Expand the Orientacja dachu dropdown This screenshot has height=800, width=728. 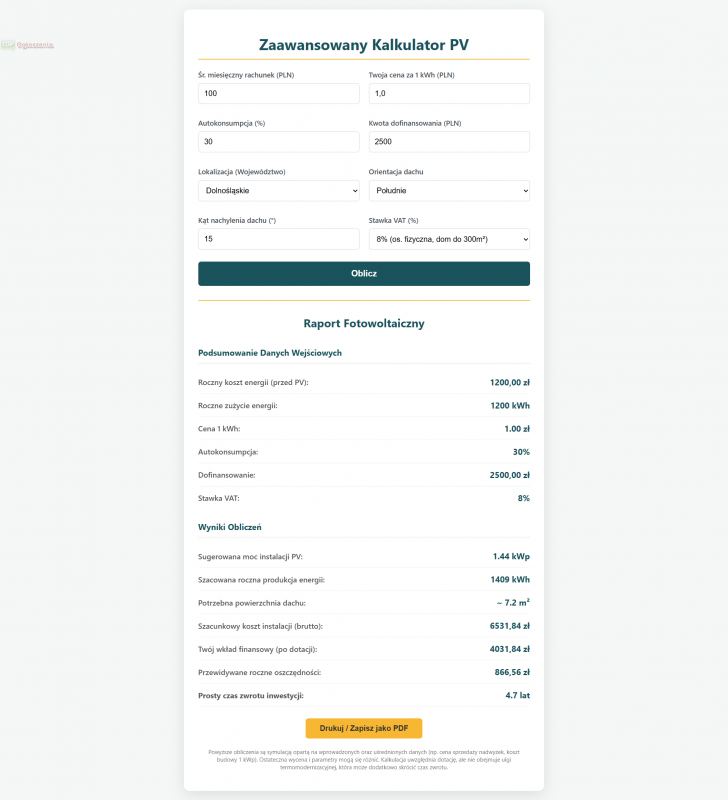[x=449, y=190]
